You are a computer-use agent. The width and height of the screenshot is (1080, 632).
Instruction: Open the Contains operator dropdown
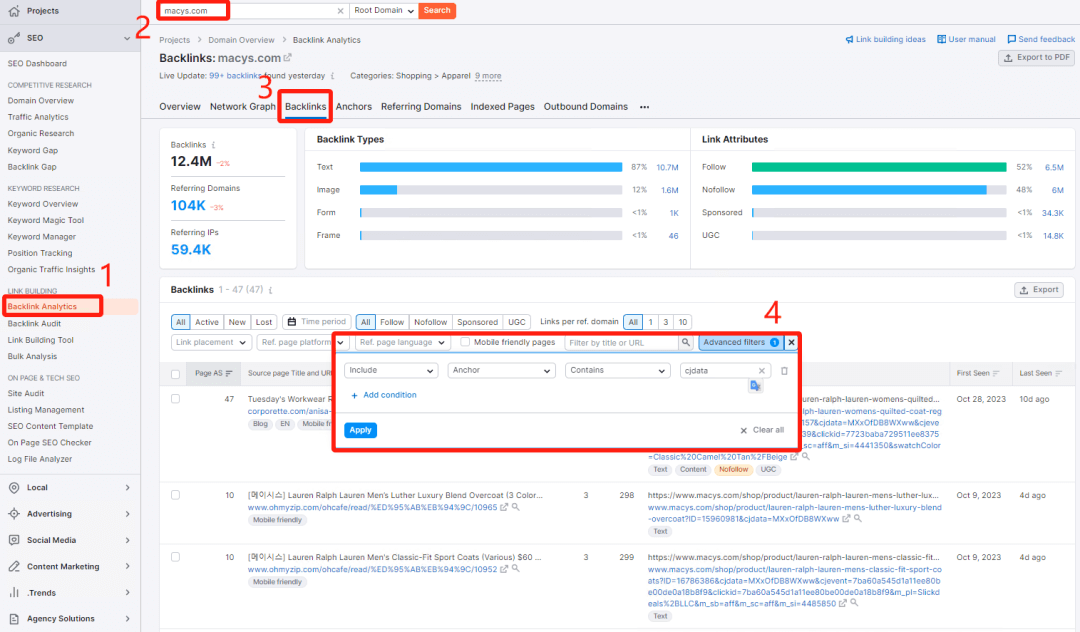click(x=617, y=370)
